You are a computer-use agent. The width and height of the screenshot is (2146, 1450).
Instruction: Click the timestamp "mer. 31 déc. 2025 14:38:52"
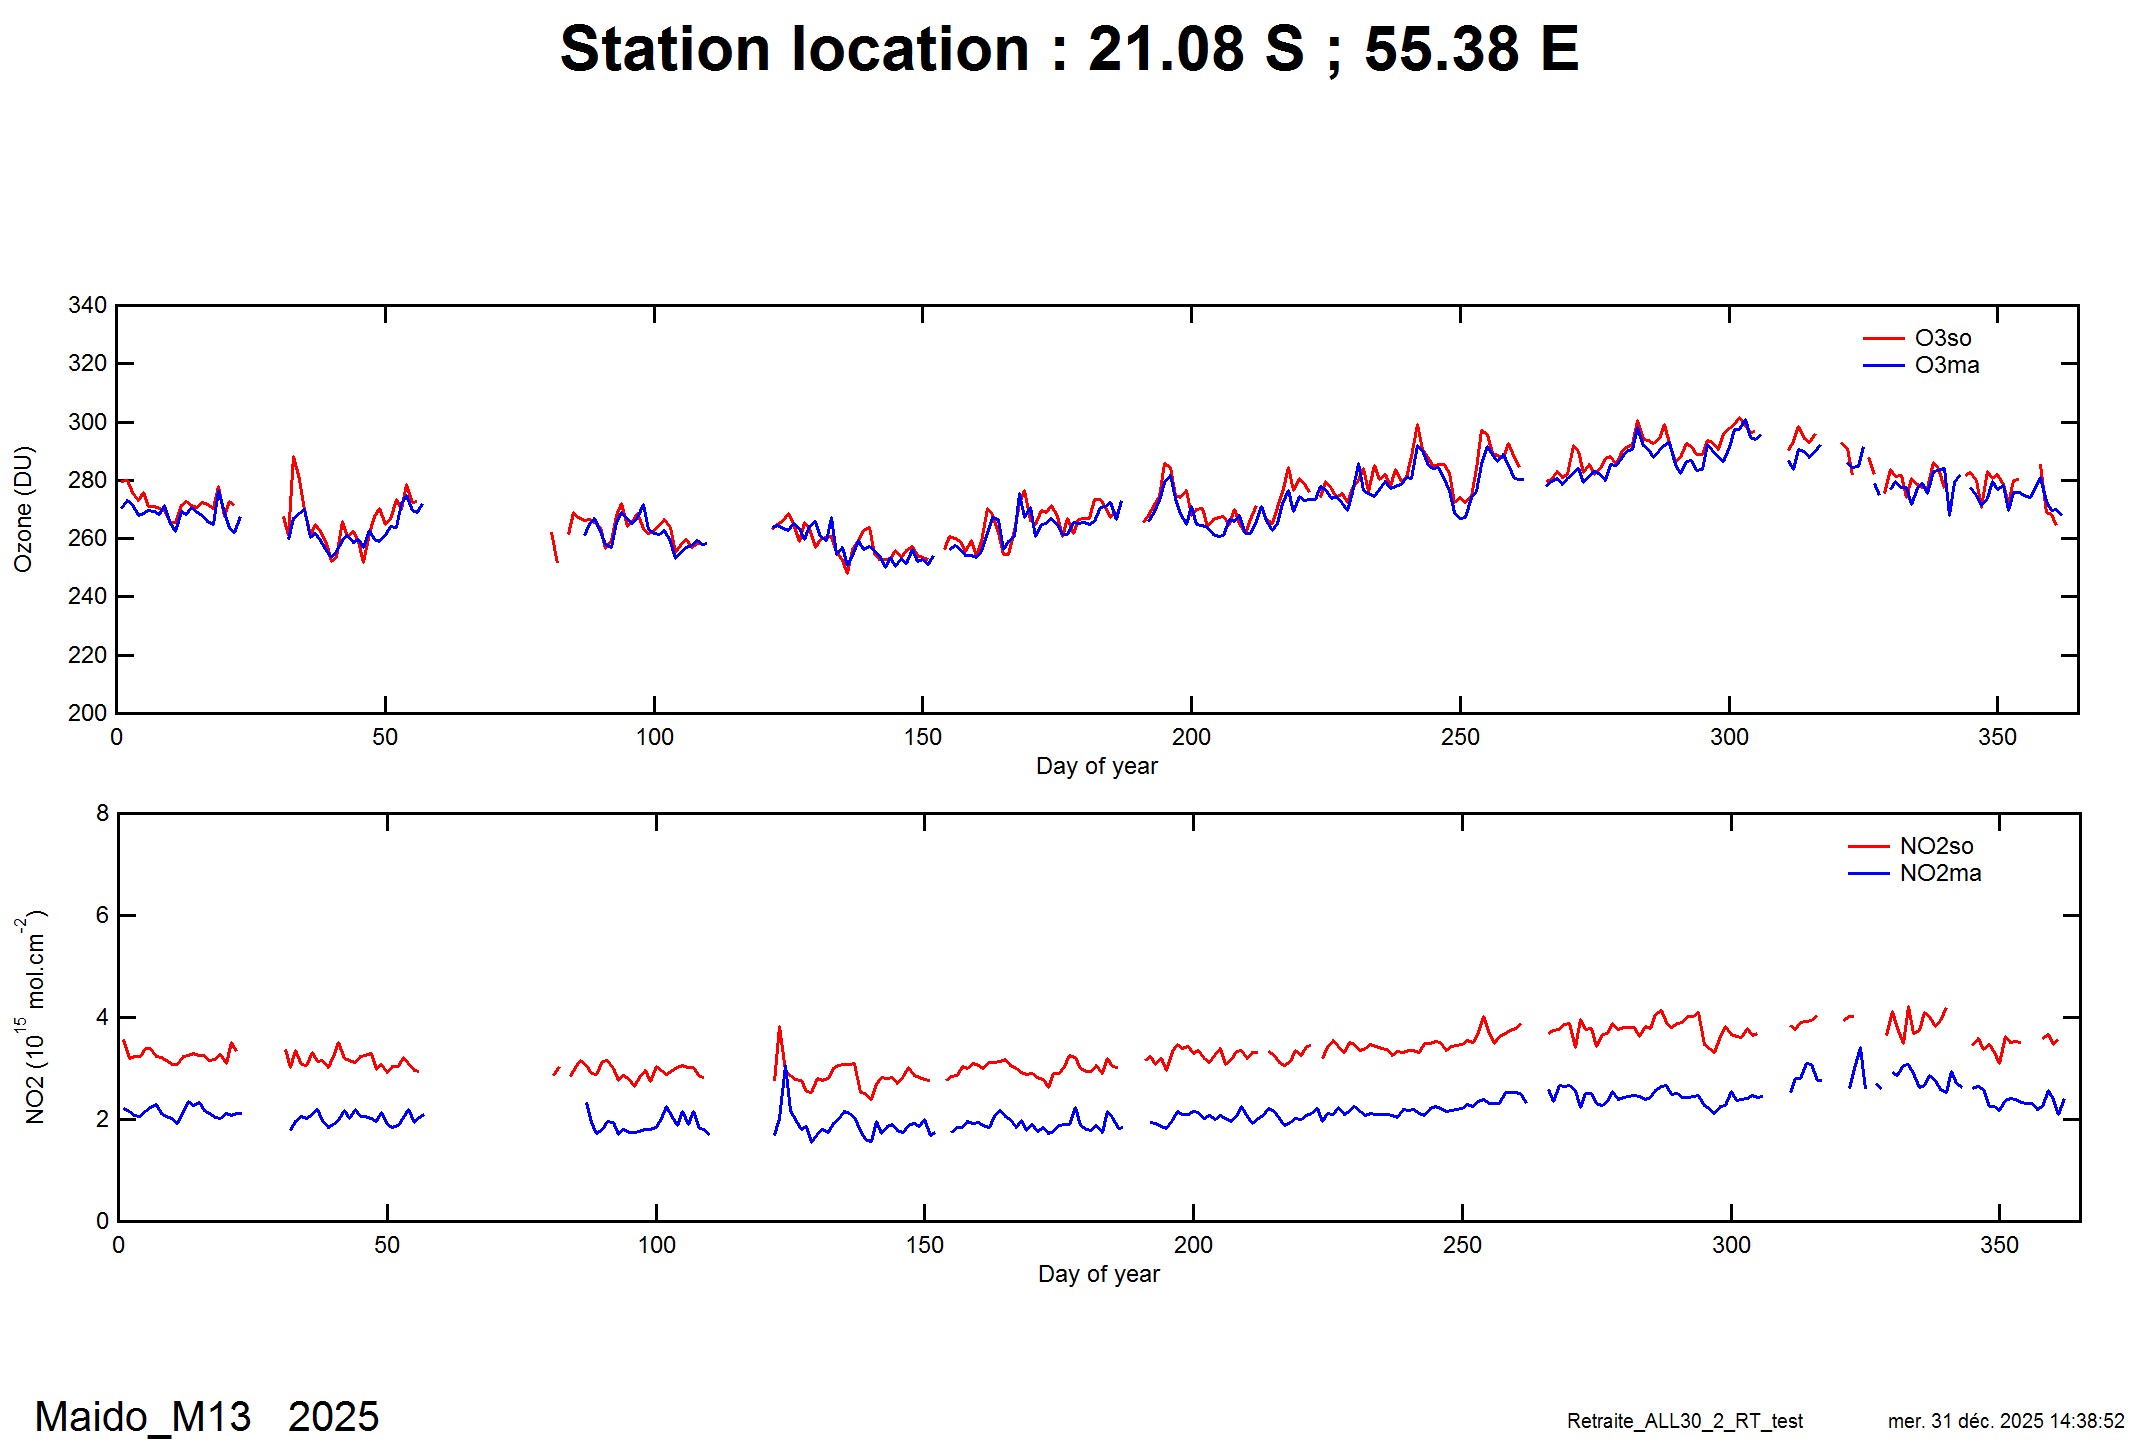tap(2006, 1421)
